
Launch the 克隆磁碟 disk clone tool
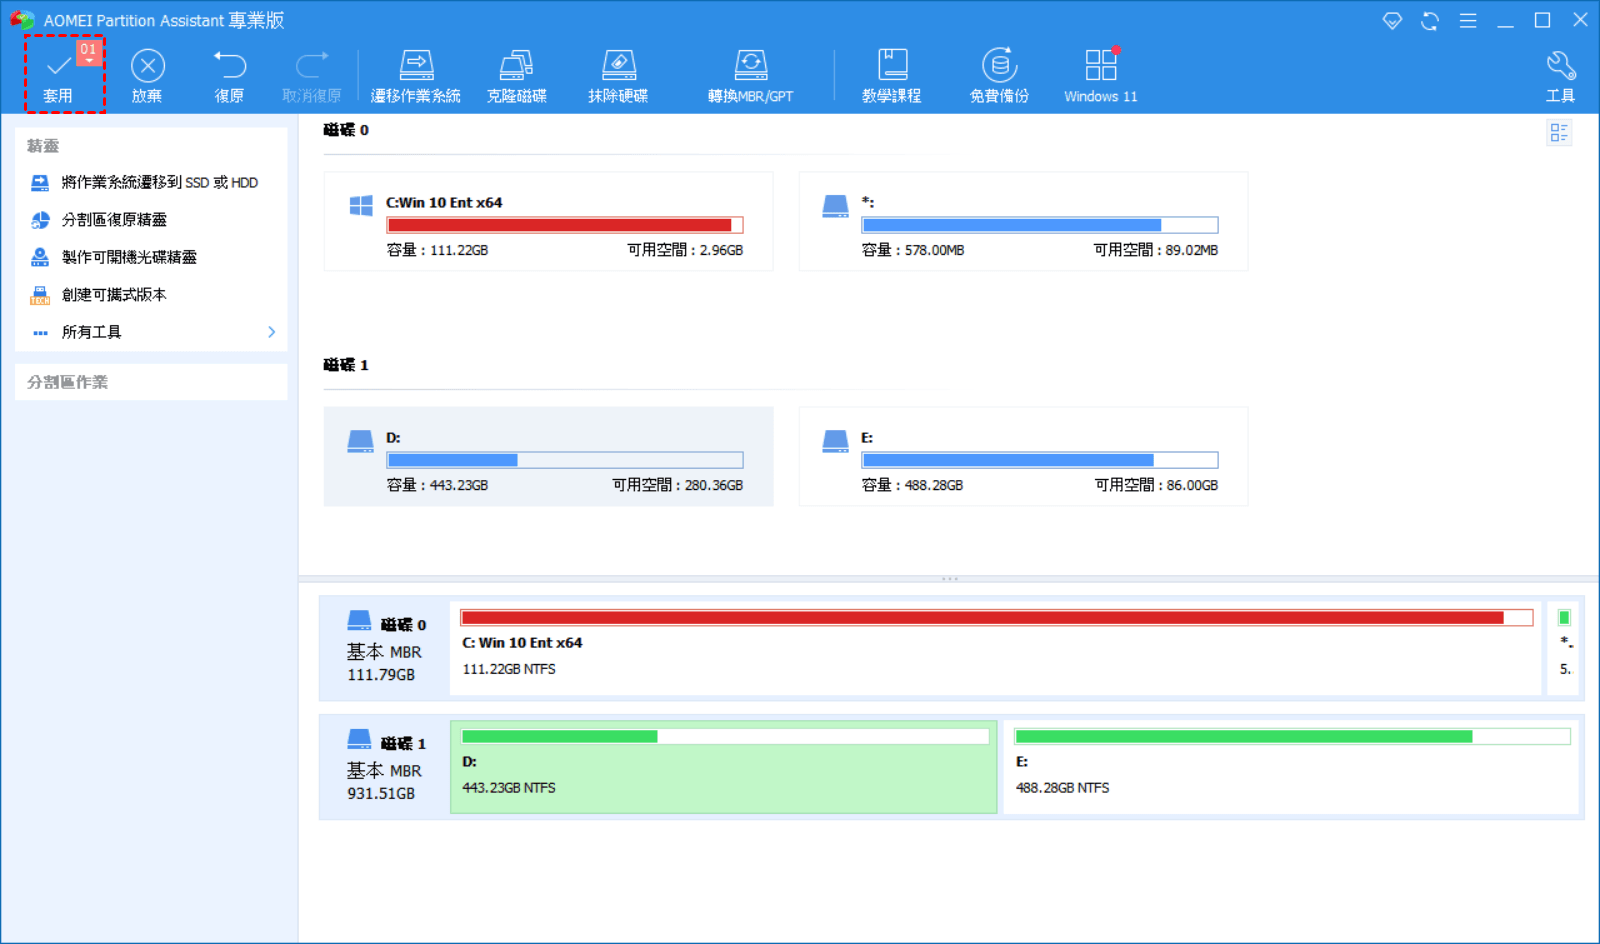point(517,76)
